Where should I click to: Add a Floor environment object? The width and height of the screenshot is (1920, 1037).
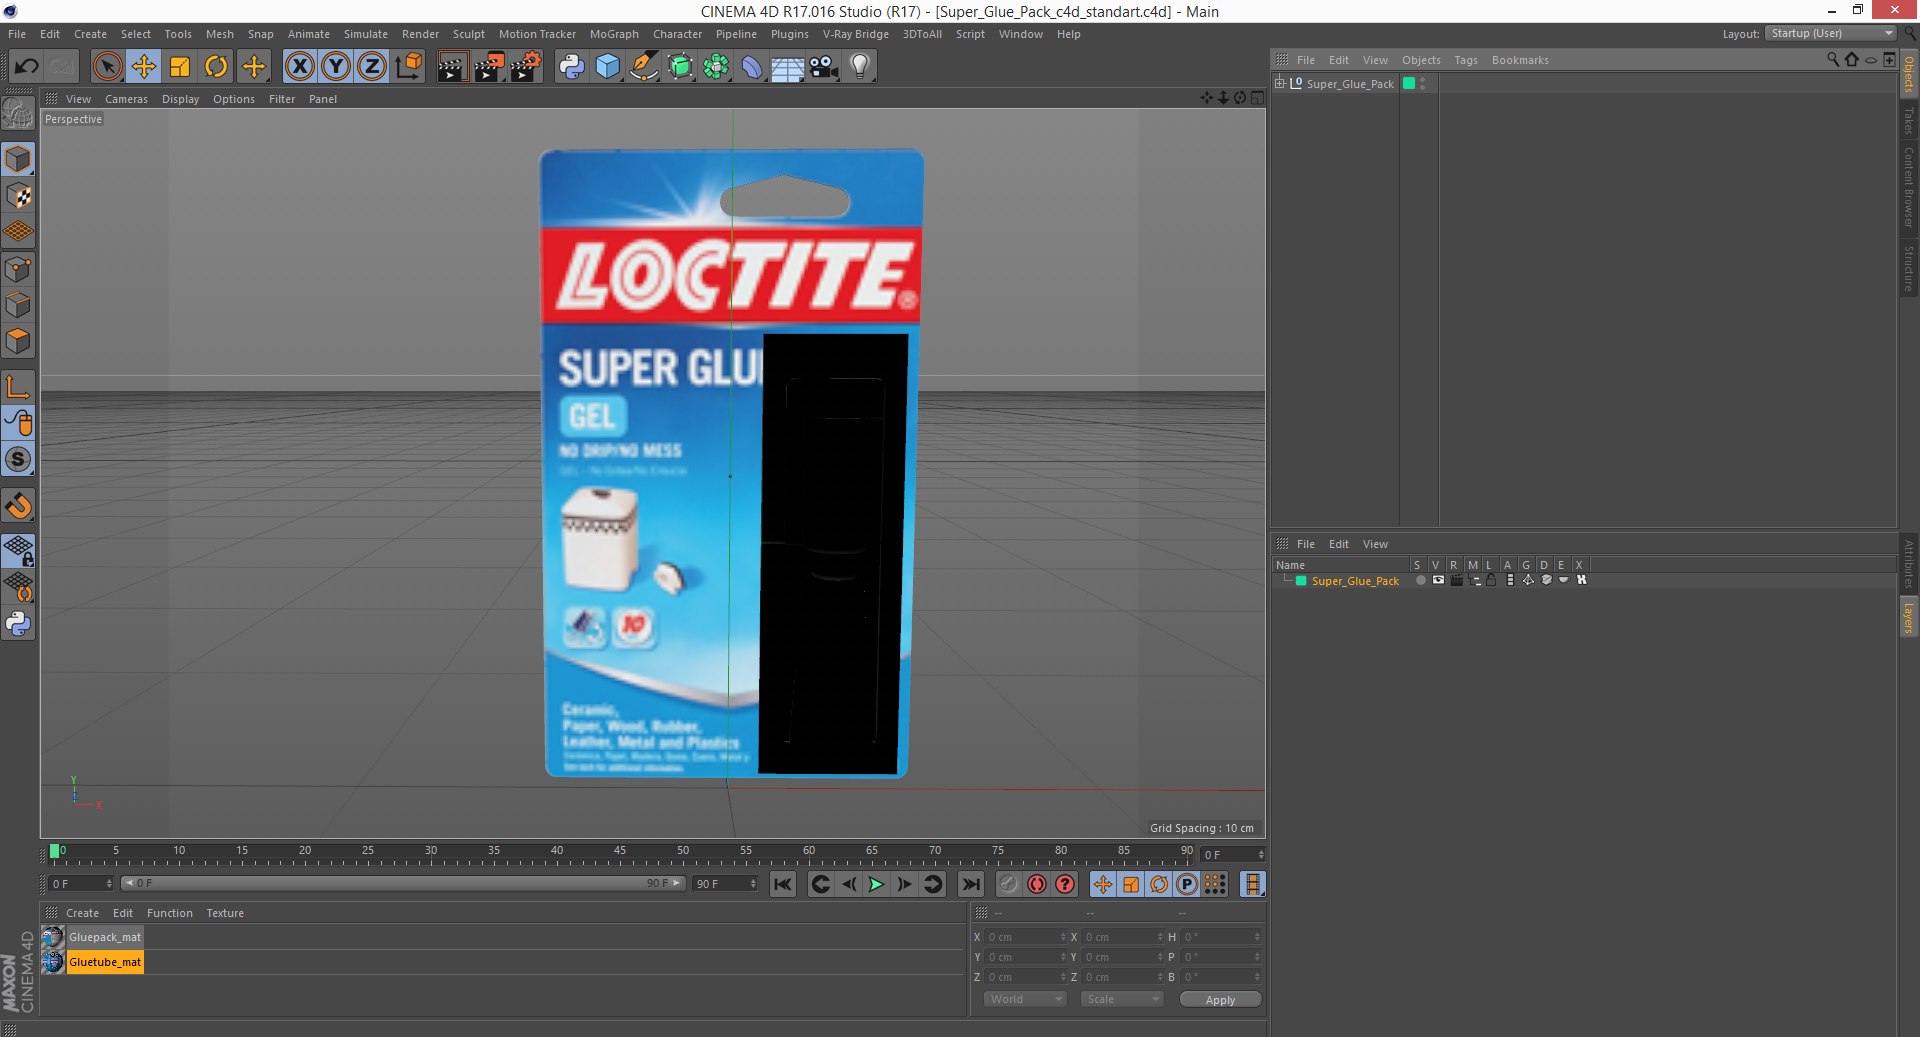click(x=787, y=67)
